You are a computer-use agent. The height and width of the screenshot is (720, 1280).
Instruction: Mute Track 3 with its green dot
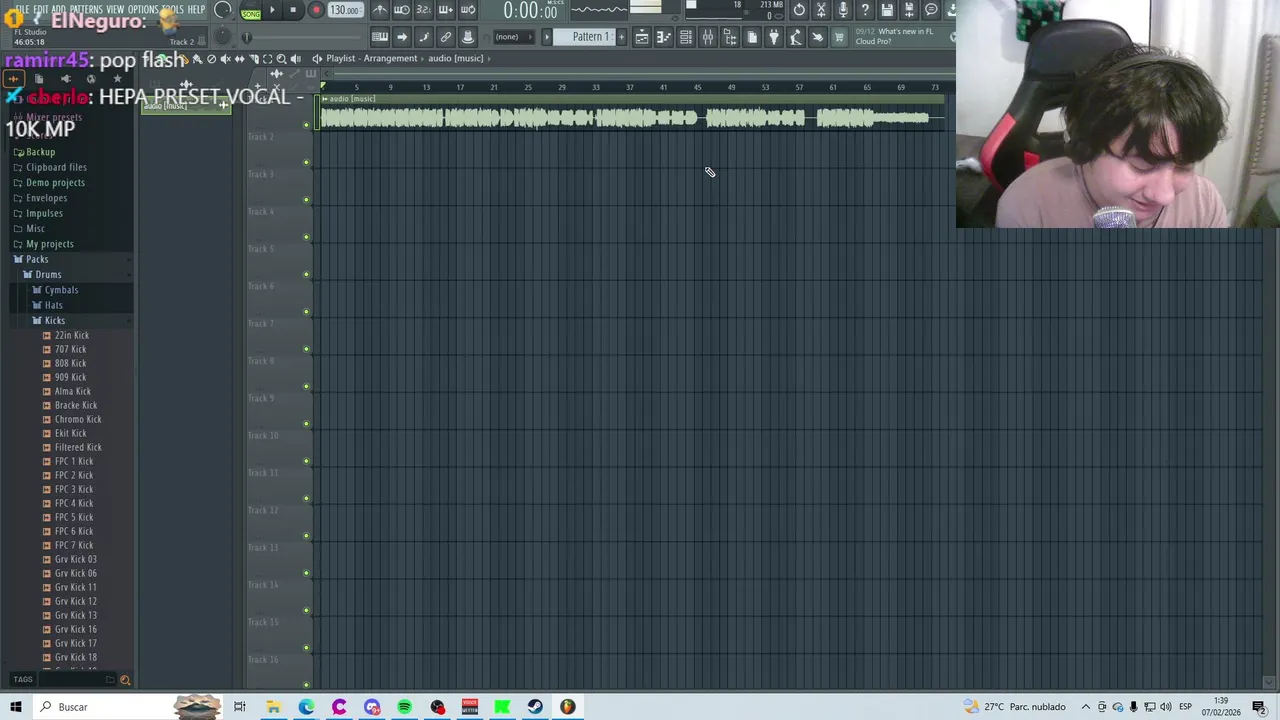306,199
